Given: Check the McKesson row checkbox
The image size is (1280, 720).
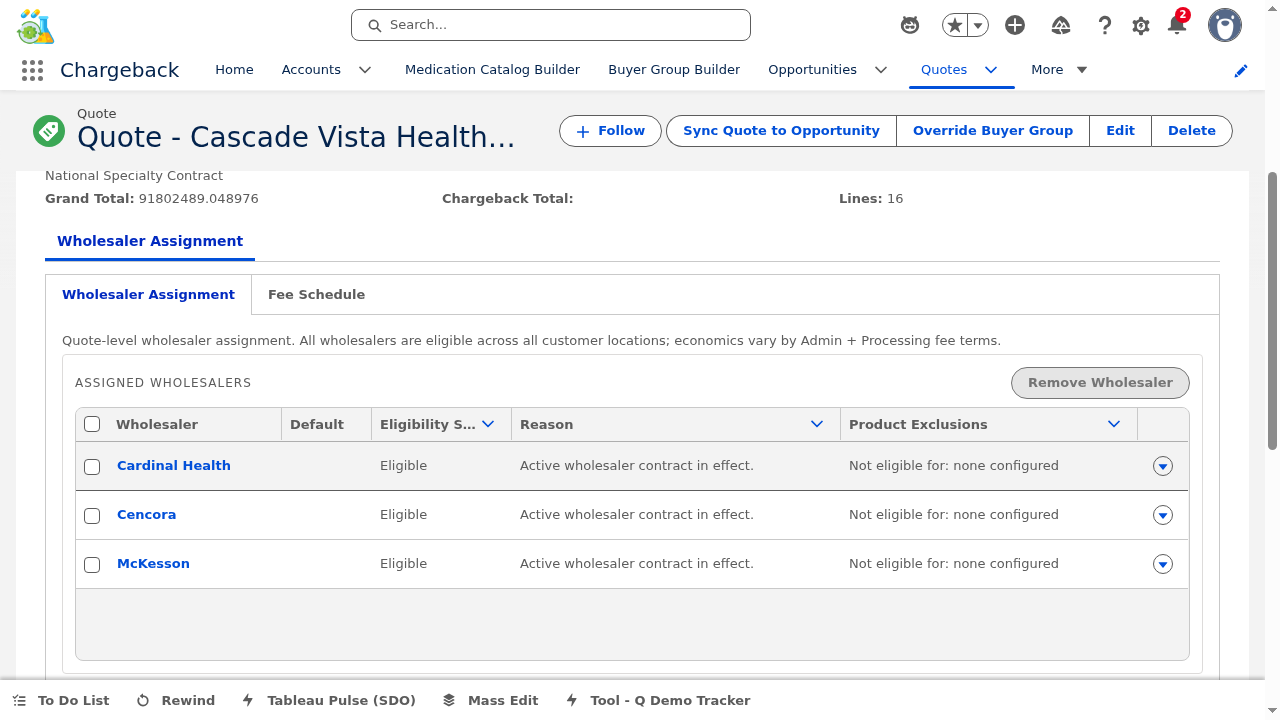Looking at the screenshot, I should point(92,565).
